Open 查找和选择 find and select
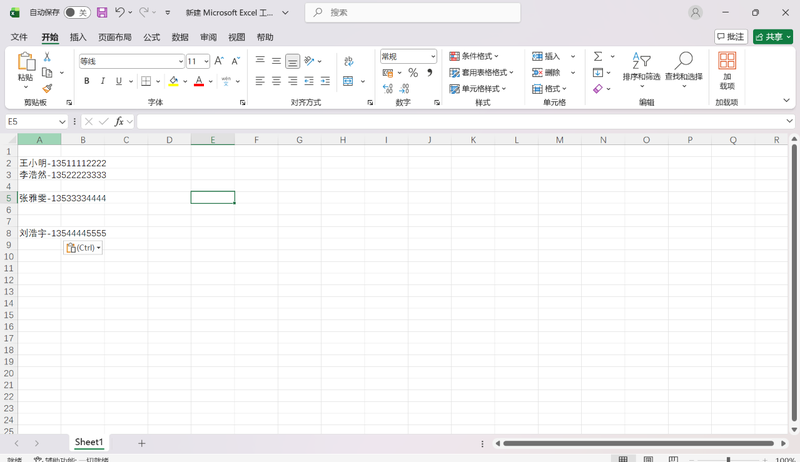 click(684, 69)
